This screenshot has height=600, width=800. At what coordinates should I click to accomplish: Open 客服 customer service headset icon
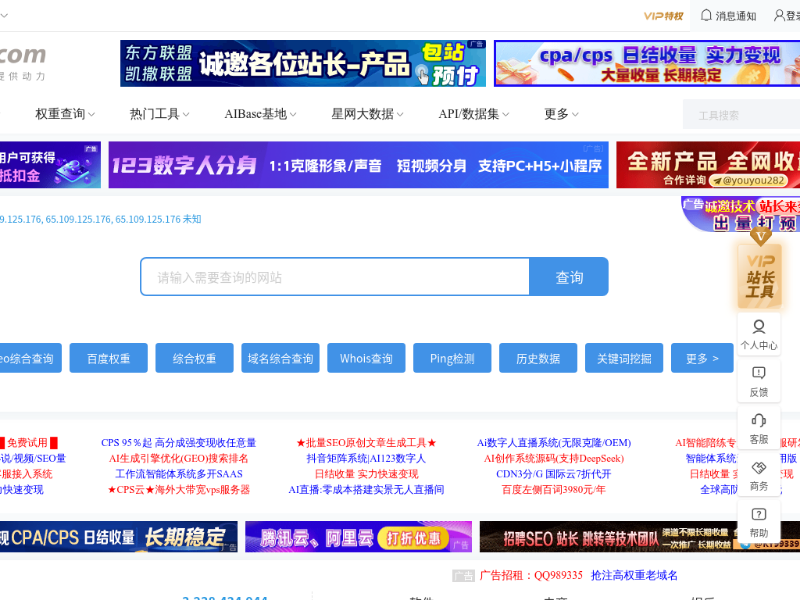coord(758,428)
